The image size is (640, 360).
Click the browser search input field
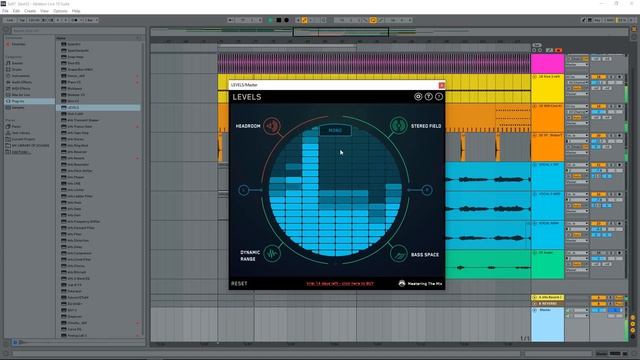78,30
